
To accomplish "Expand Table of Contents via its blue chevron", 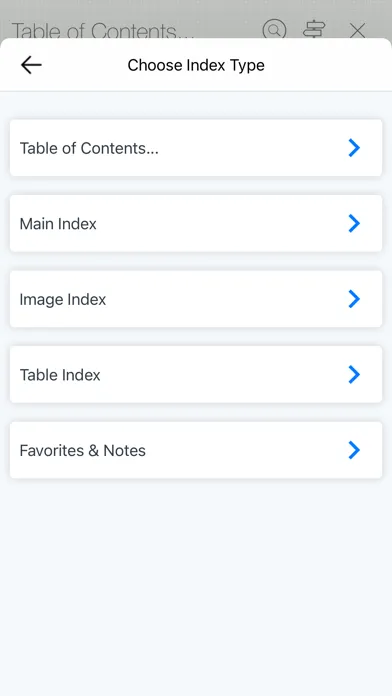I will 354,148.
